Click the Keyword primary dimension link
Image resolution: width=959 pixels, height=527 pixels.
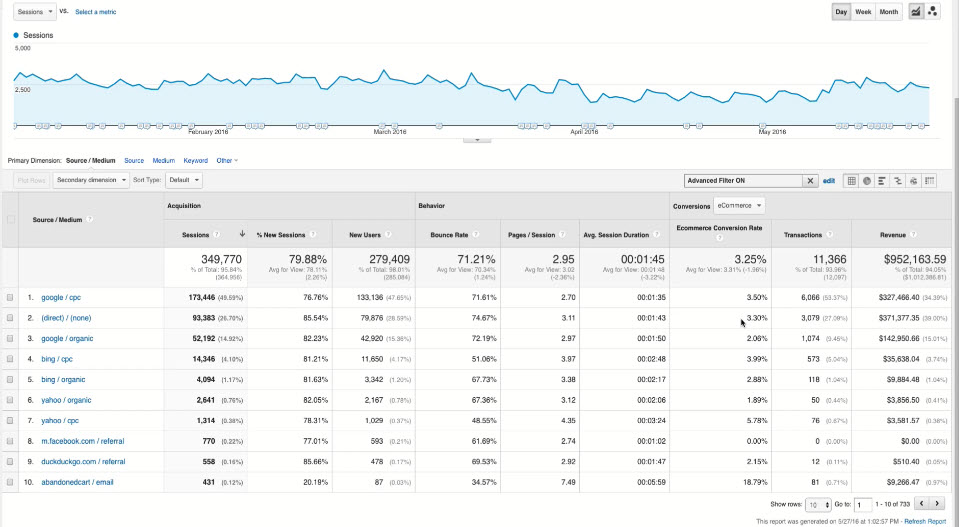(x=195, y=160)
